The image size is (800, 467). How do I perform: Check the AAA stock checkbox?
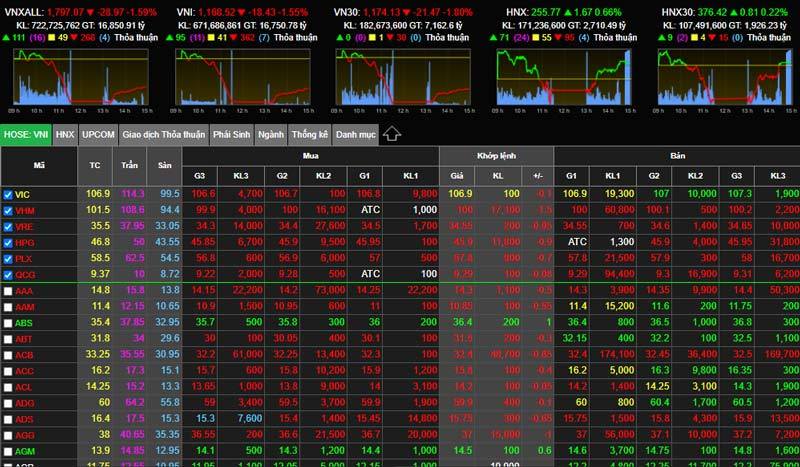click(x=8, y=290)
